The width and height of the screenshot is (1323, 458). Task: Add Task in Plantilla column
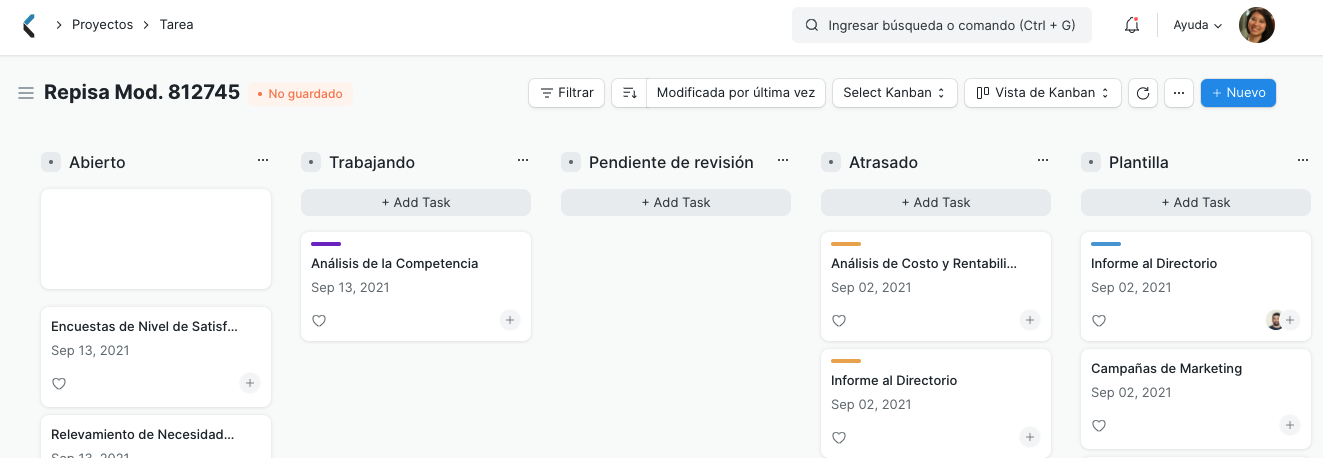coord(1196,202)
